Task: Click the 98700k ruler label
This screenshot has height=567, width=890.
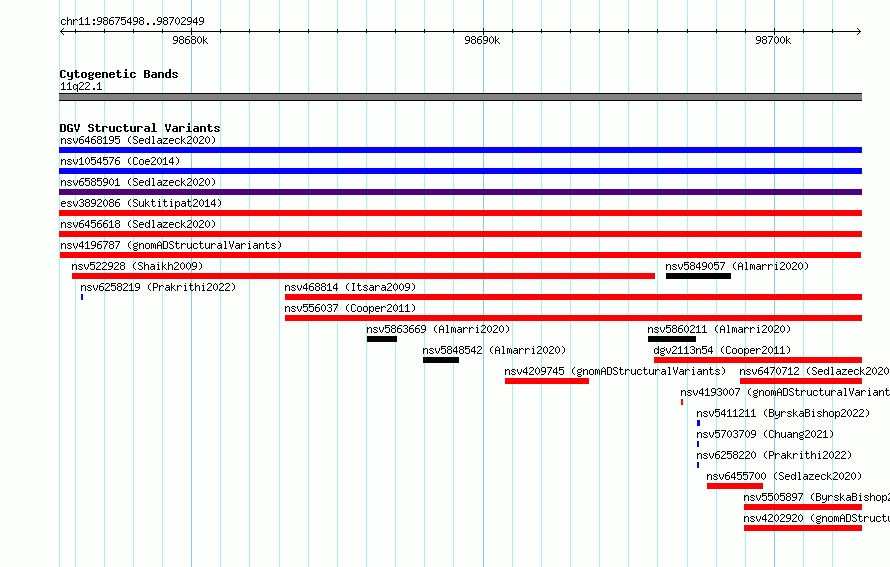Action: 773,40
